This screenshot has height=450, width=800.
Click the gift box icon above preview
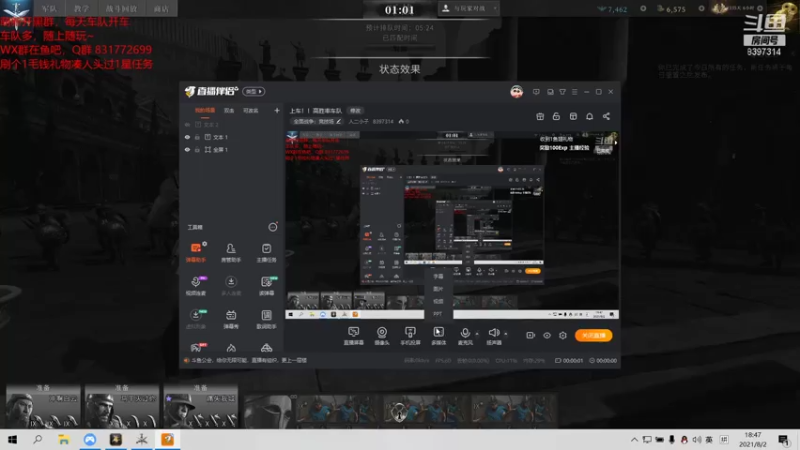540,116
